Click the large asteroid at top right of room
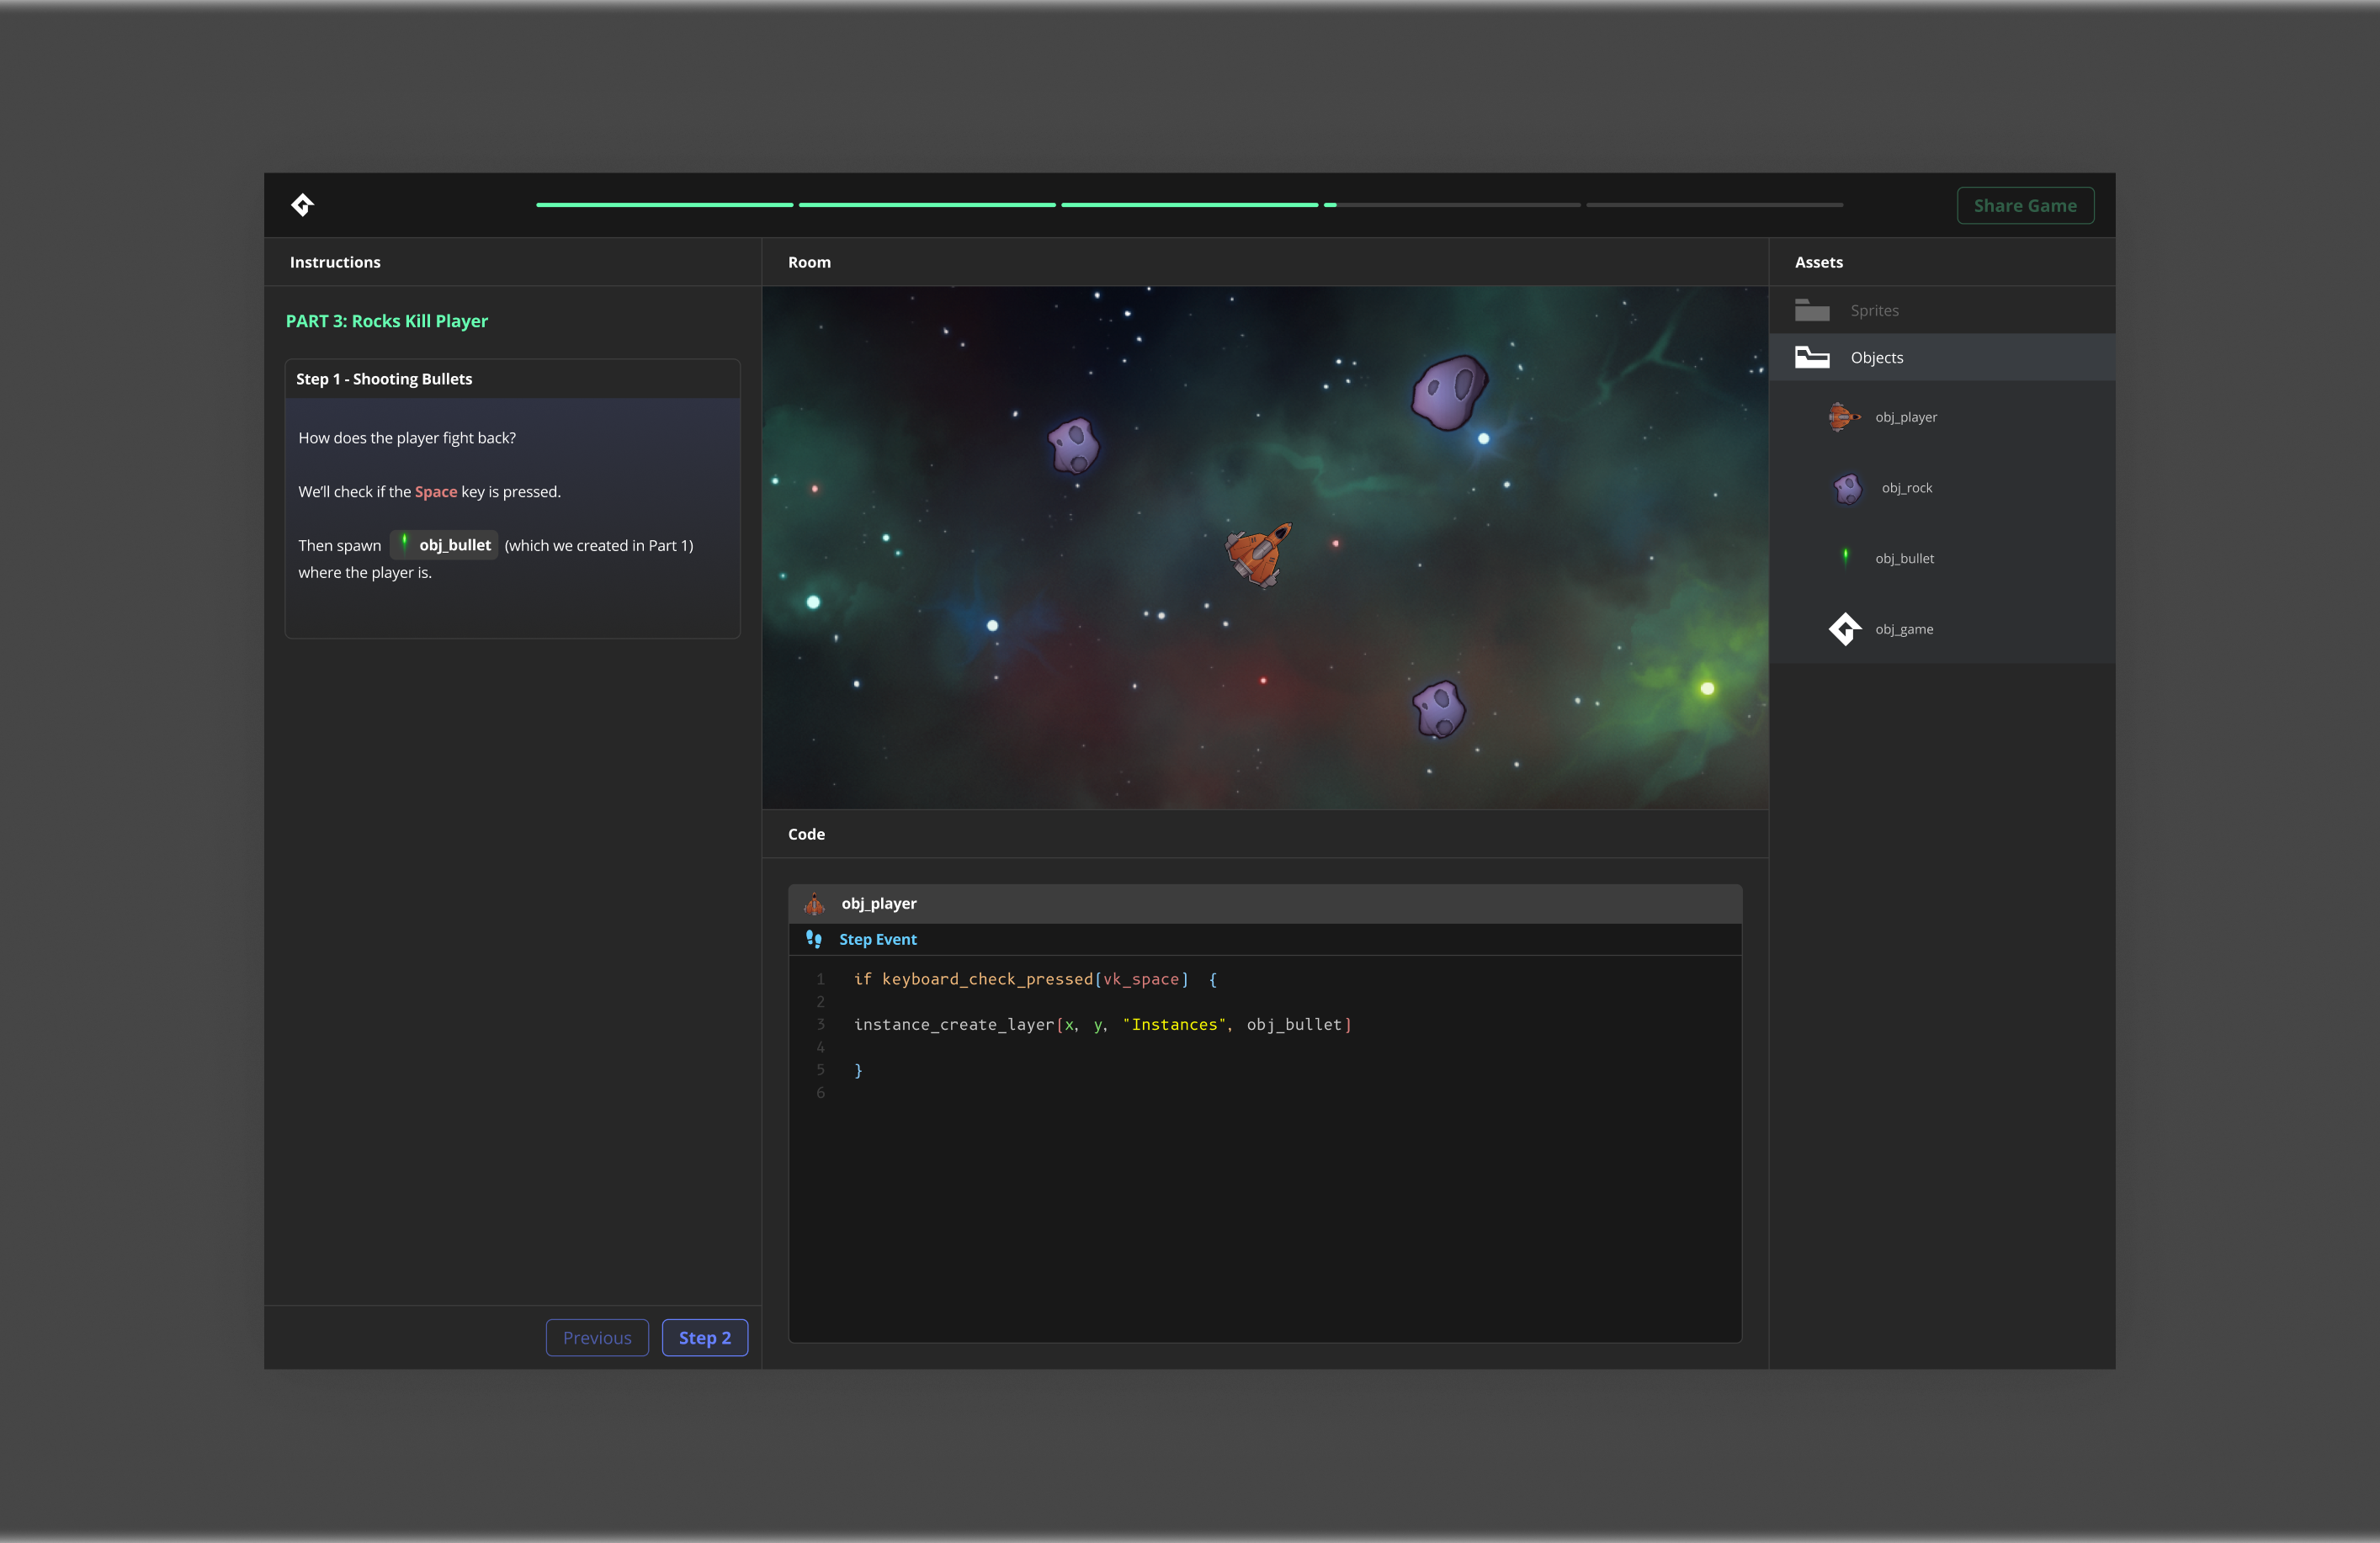 [x=1448, y=392]
